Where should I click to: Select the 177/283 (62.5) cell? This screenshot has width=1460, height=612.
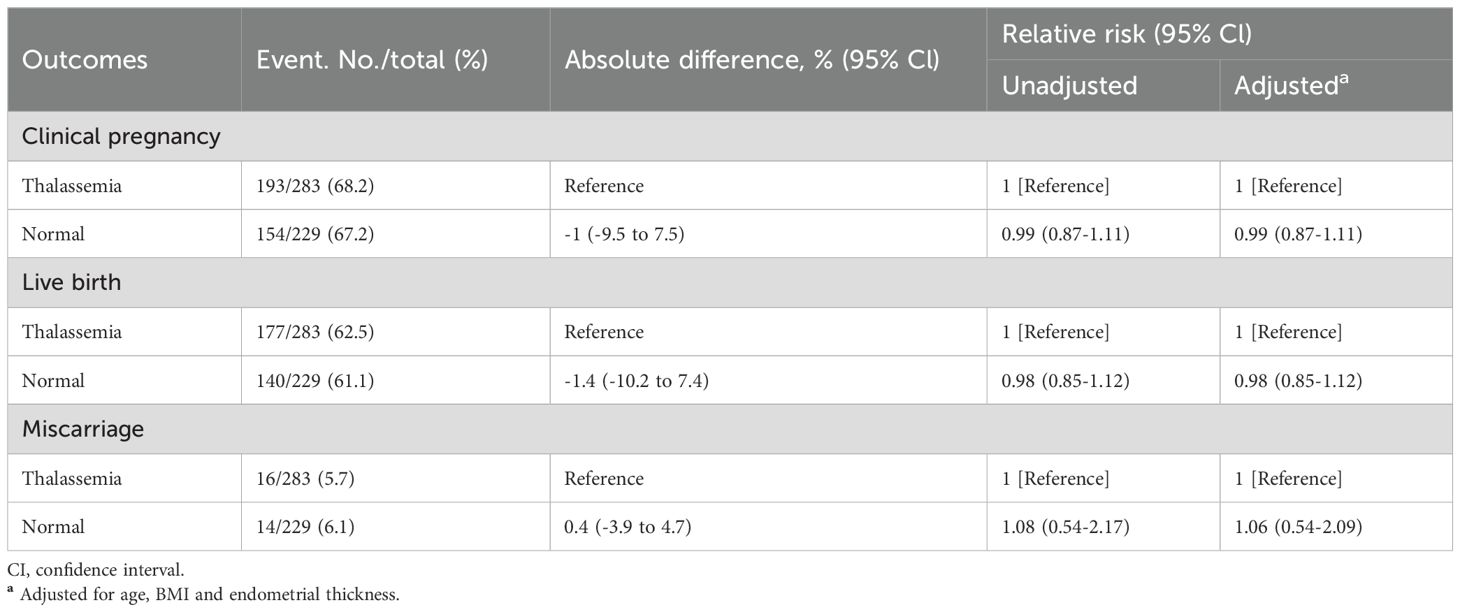coord(313,332)
